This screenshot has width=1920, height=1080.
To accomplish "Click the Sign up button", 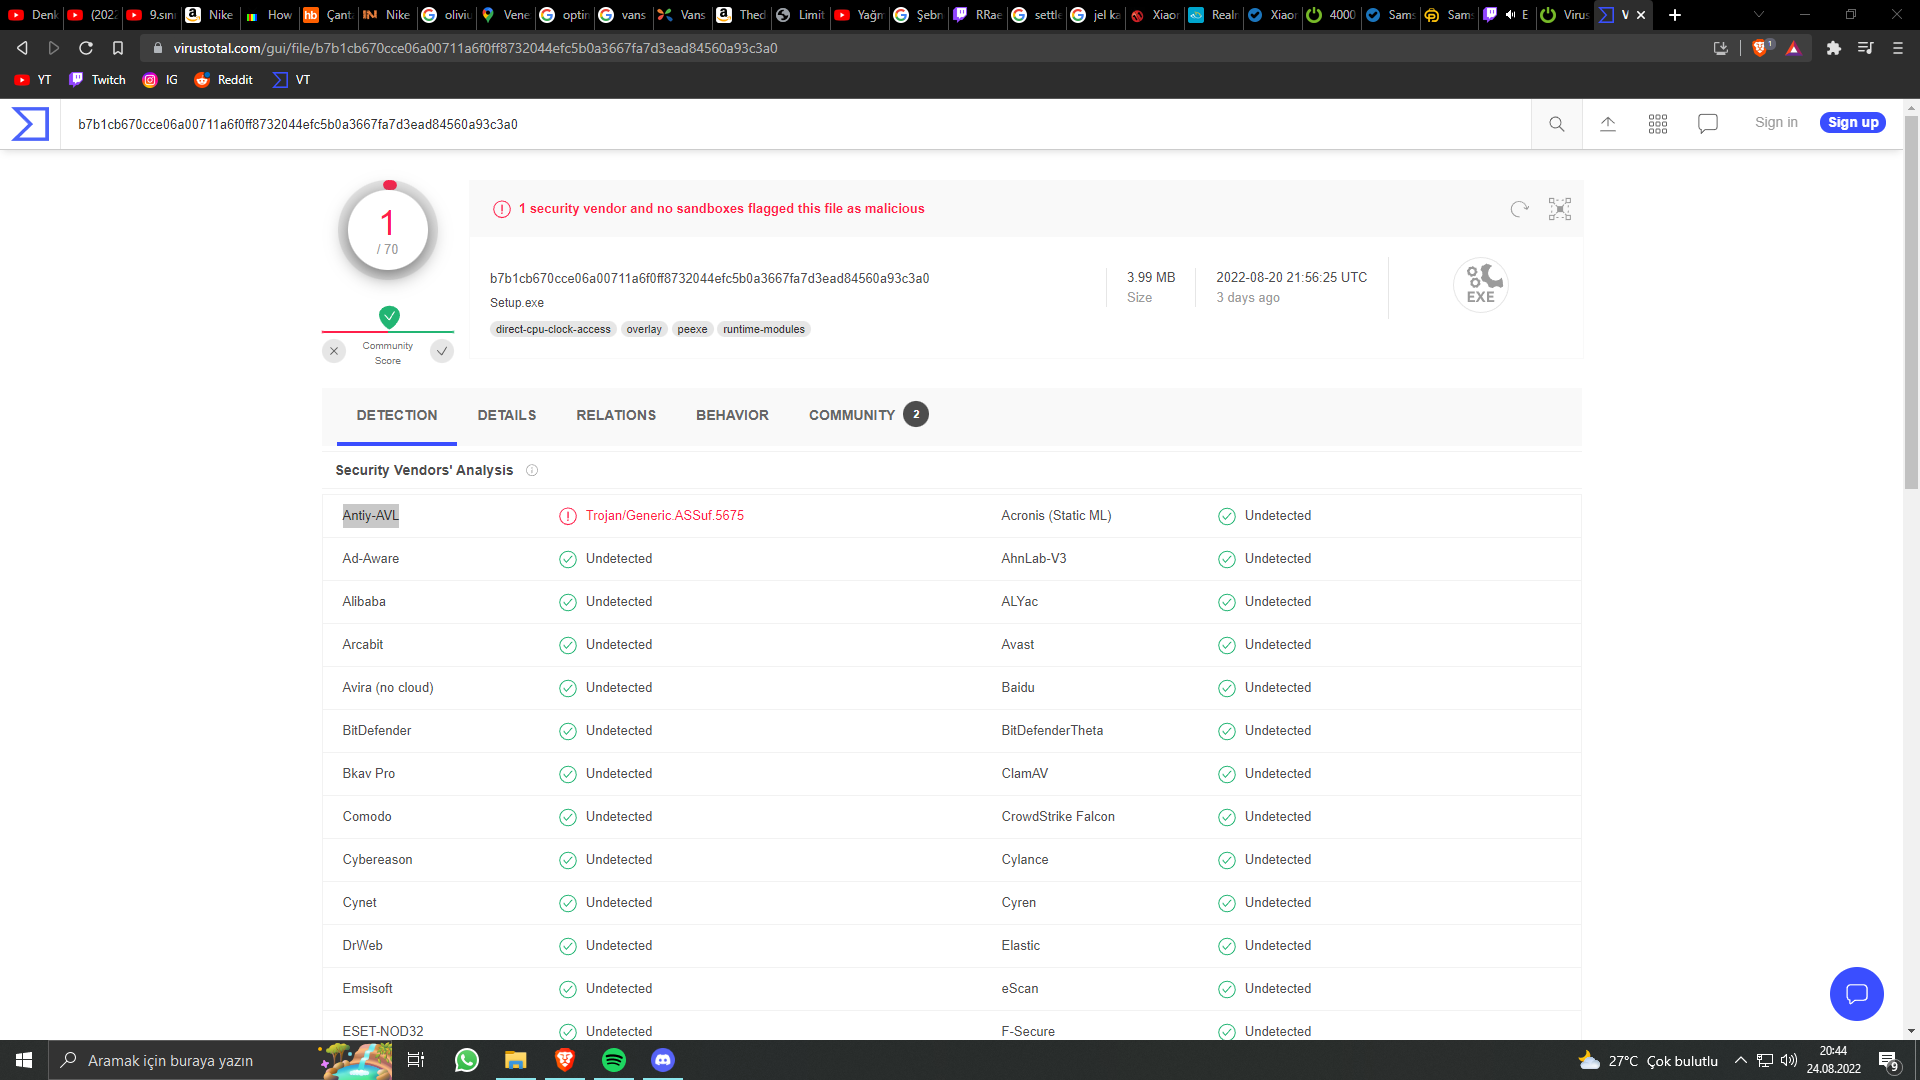I will click(1853, 122).
